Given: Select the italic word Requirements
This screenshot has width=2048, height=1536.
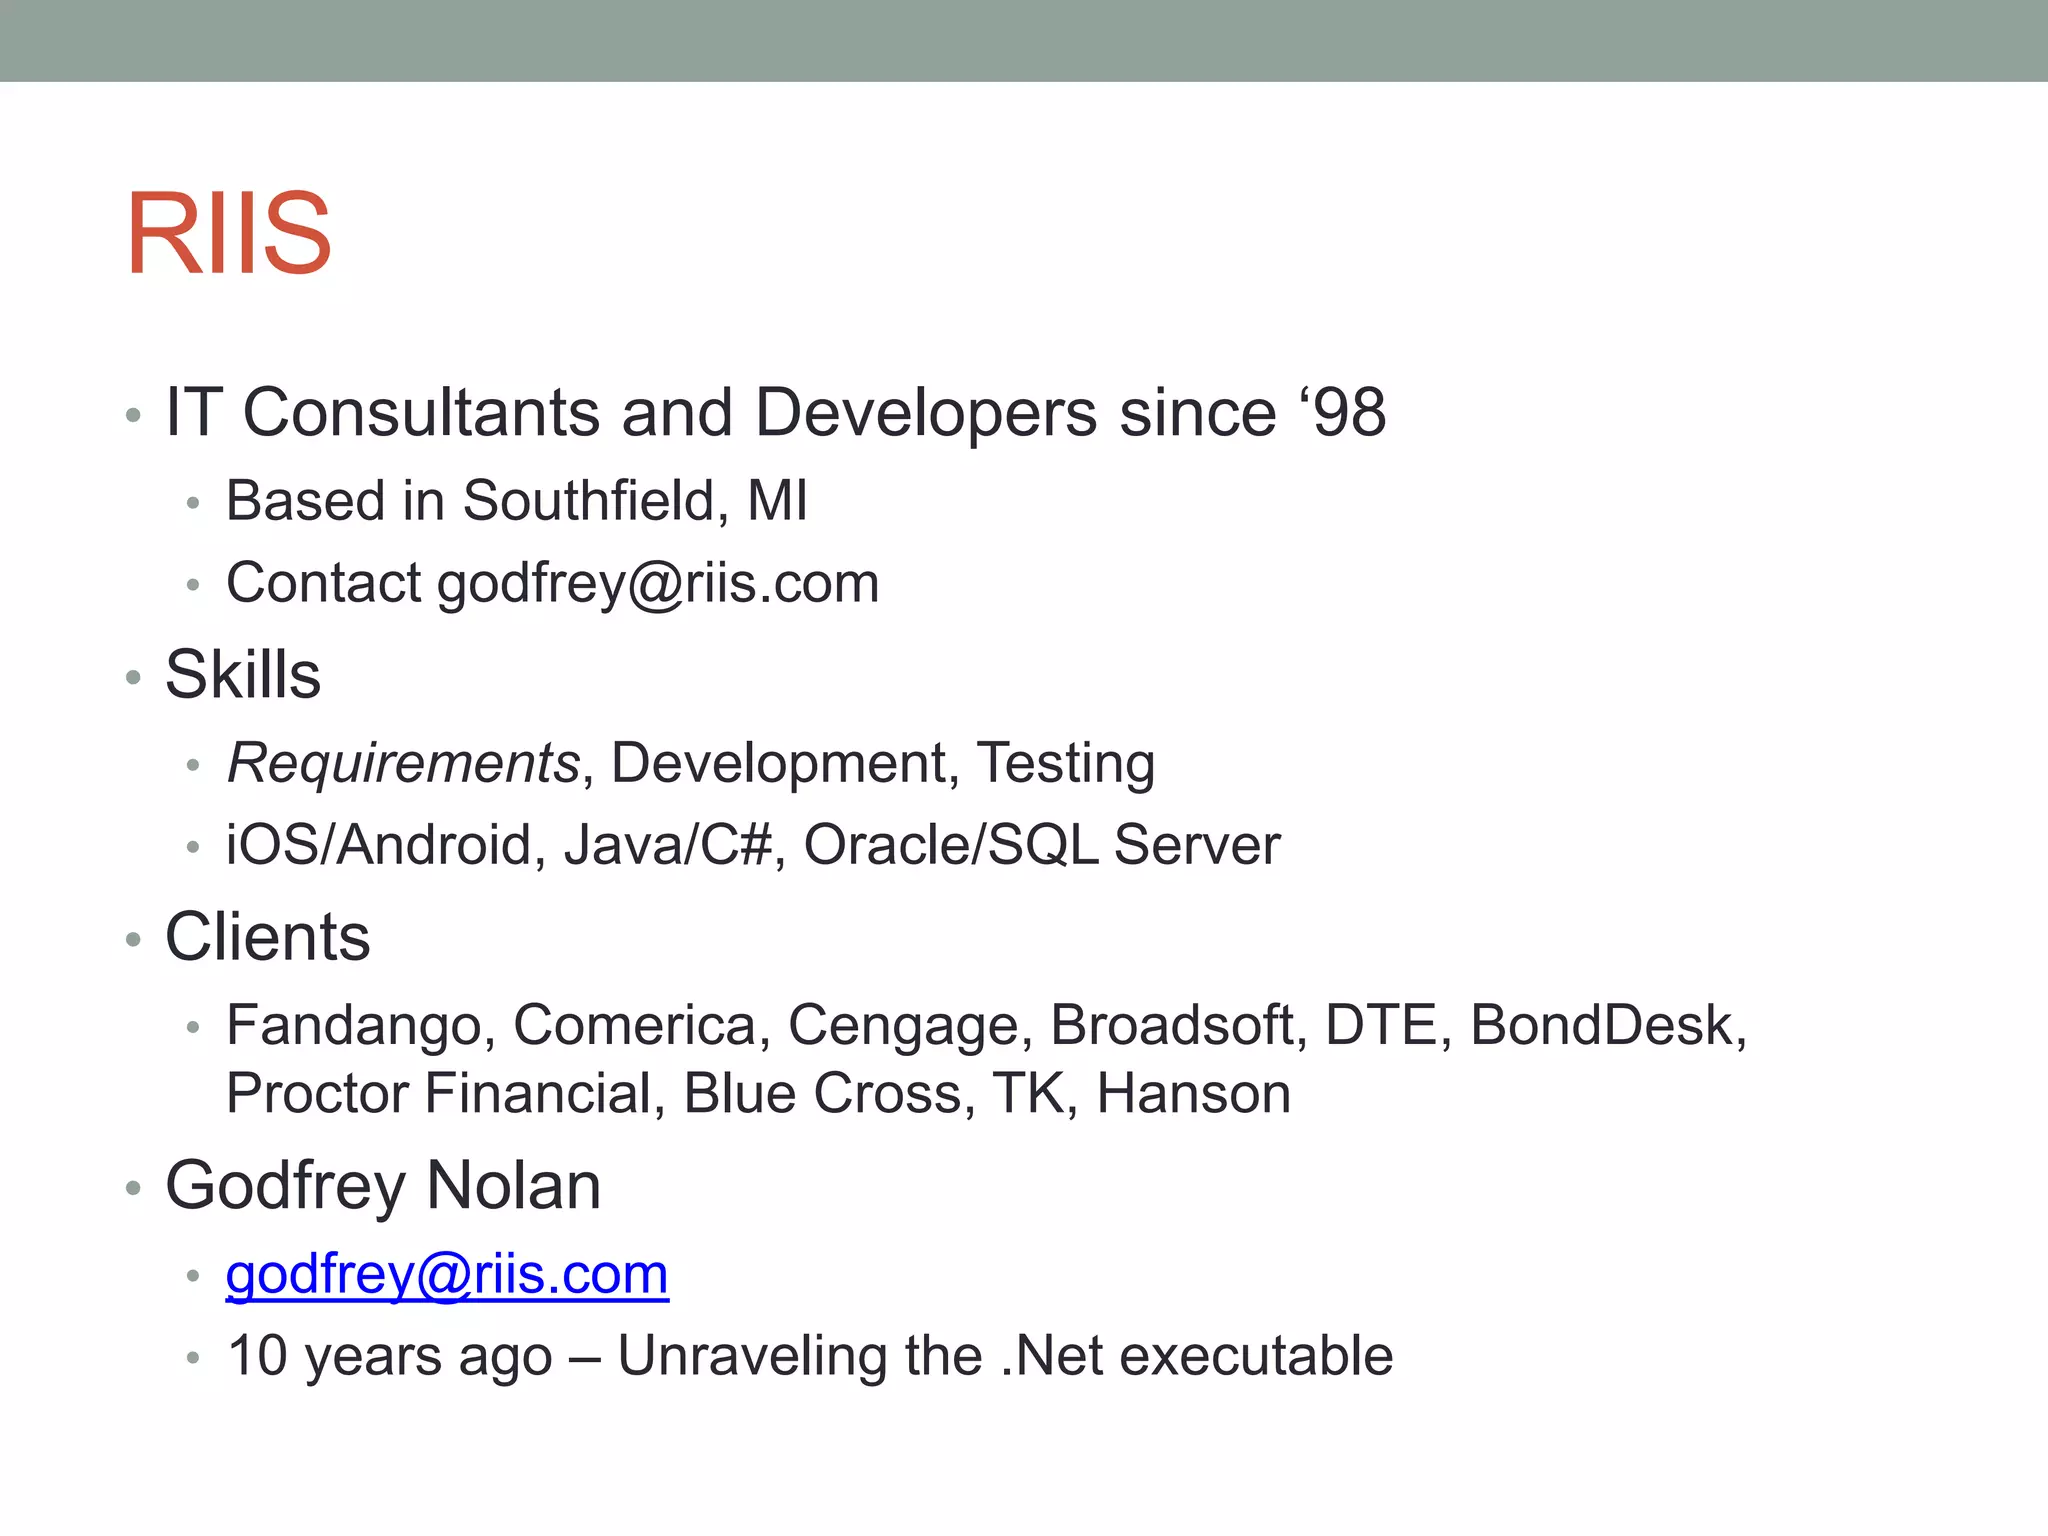Looking at the screenshot, I should click(x=404, y=764).
